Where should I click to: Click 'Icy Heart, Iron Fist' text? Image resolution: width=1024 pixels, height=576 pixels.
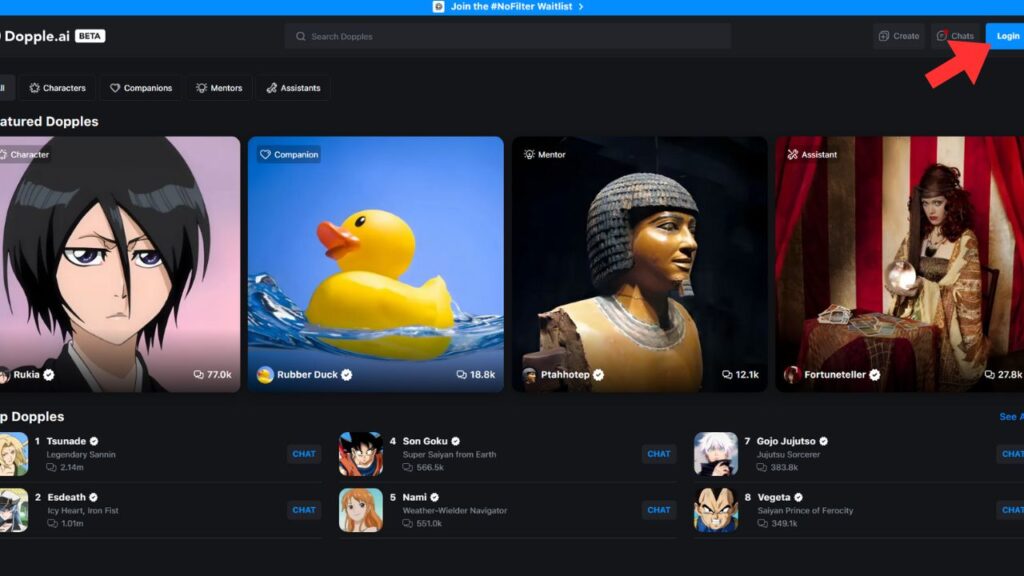[83, 511]
